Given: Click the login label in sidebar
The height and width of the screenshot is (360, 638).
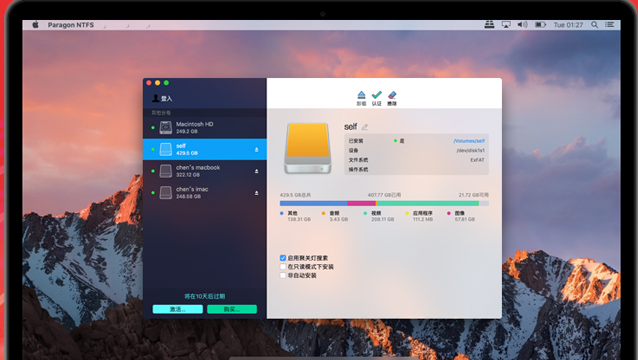Looking at the screenshot, I should (166, 98).
